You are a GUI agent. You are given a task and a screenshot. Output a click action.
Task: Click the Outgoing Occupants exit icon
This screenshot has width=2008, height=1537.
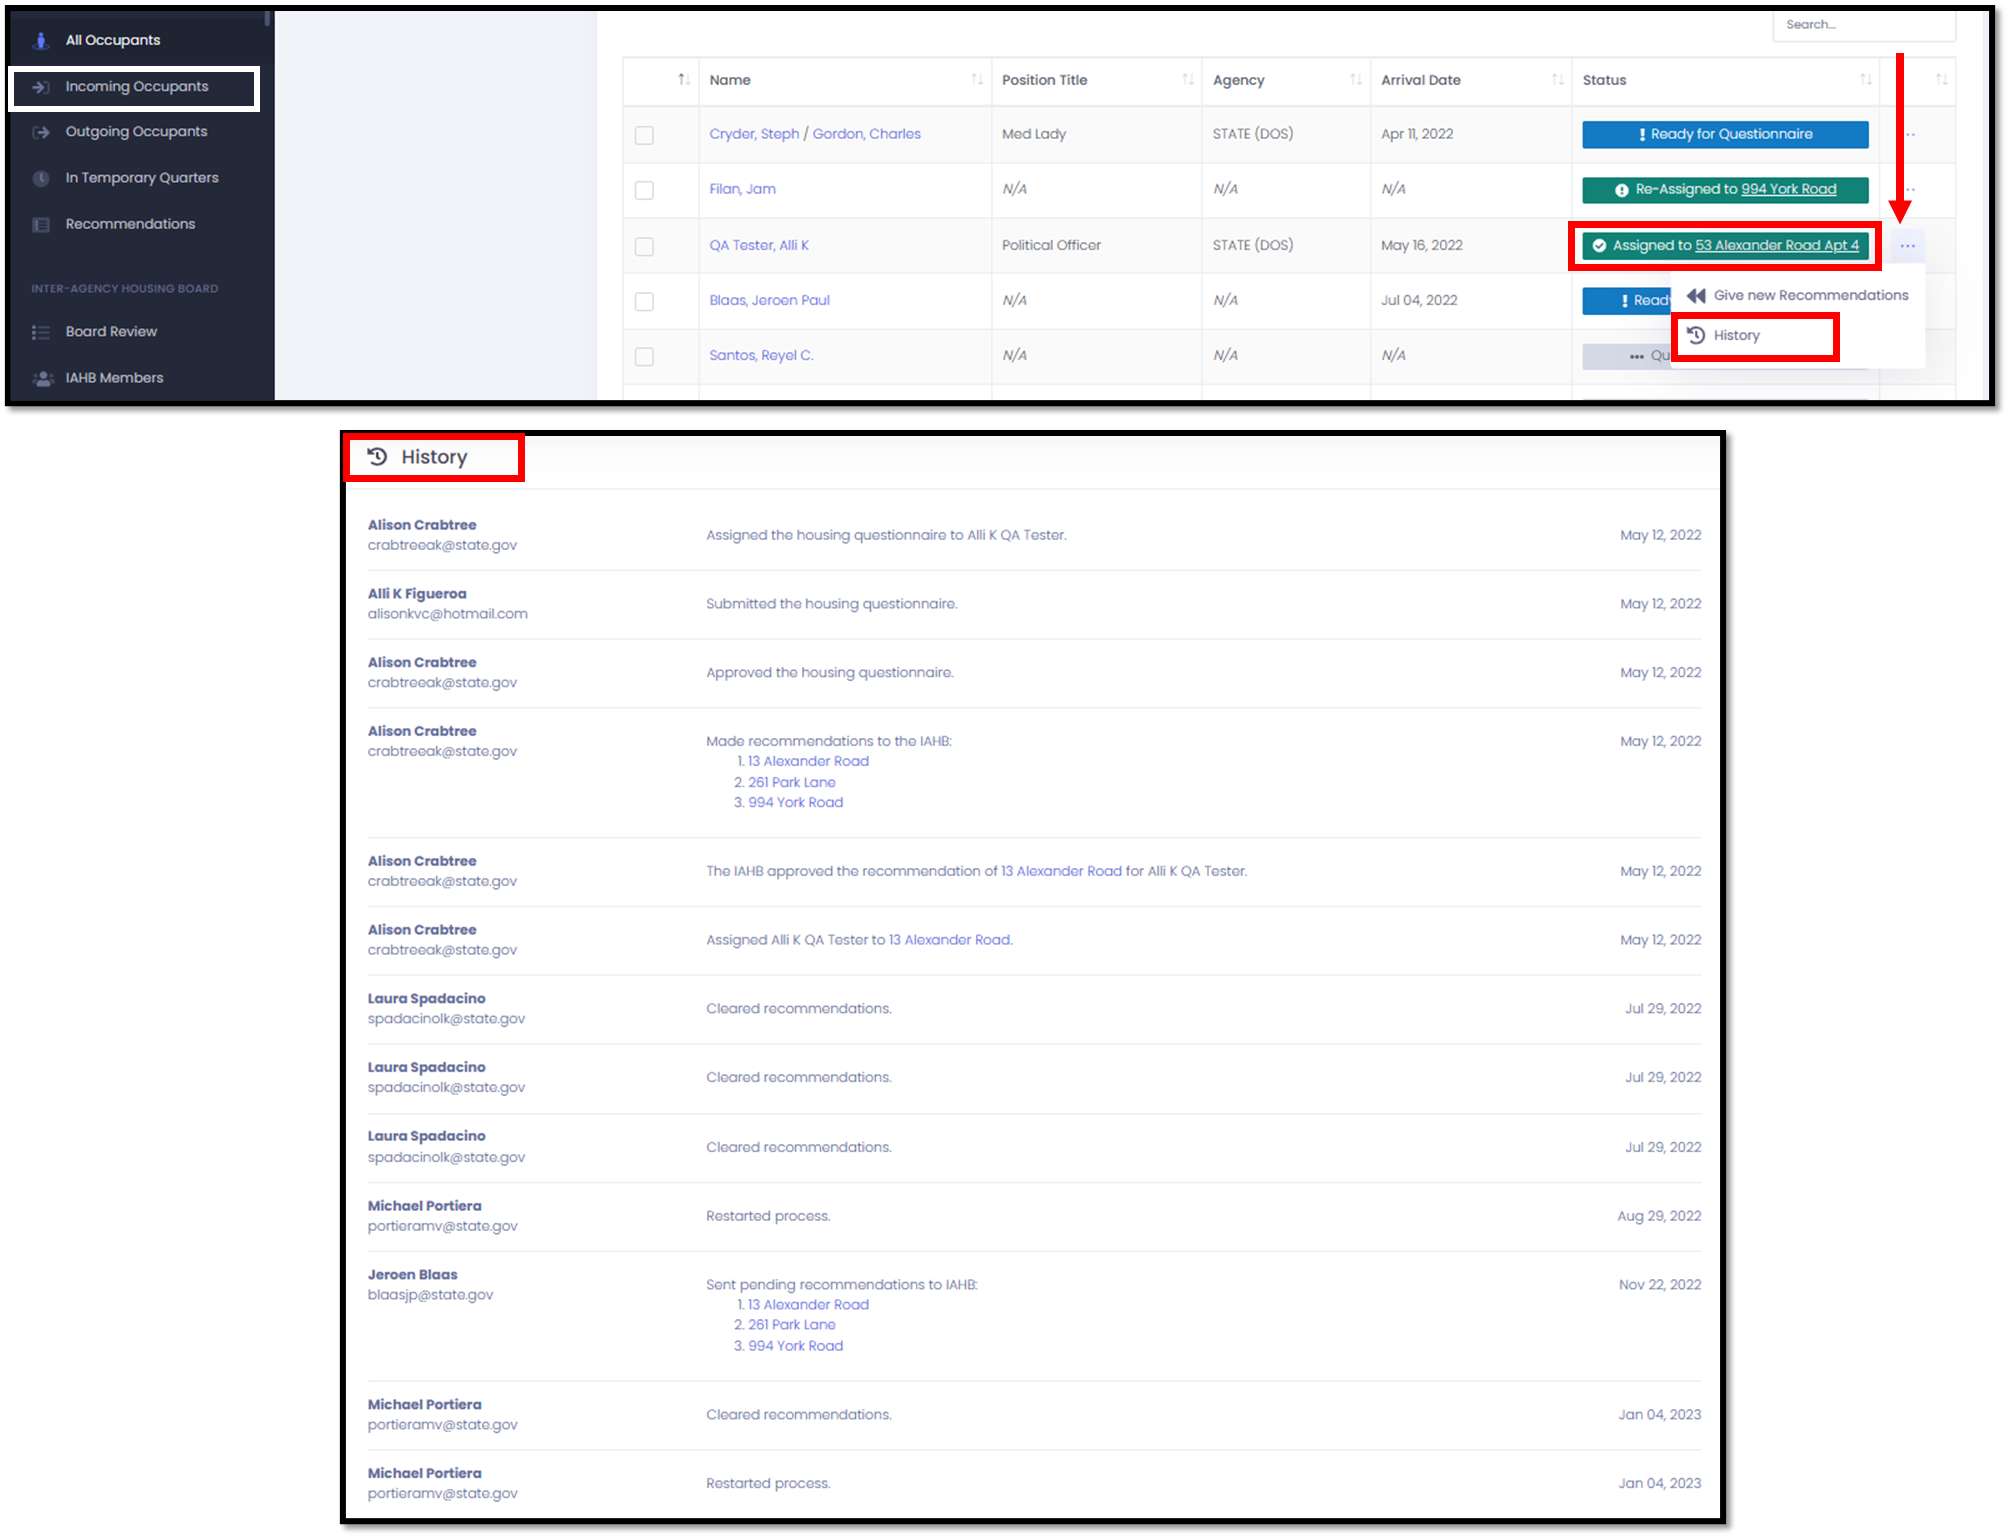[x=41, y=132]
